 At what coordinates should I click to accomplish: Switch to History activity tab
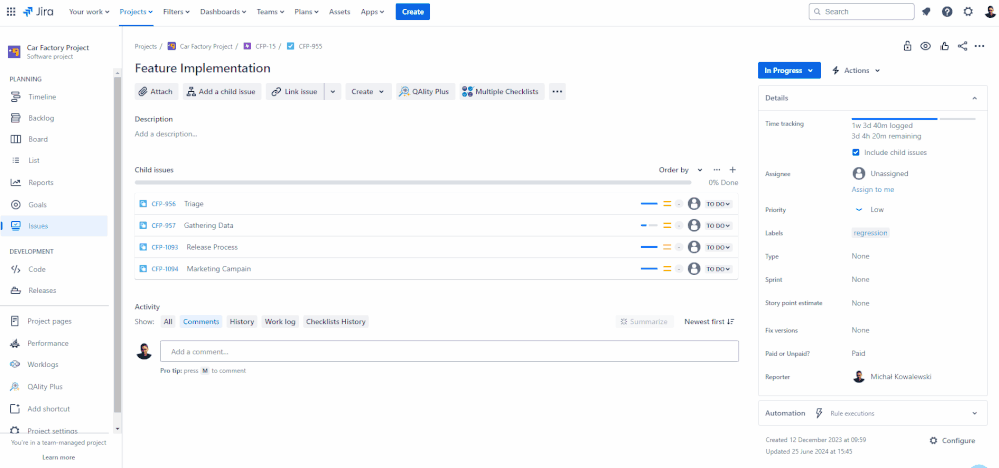(241, 322)
